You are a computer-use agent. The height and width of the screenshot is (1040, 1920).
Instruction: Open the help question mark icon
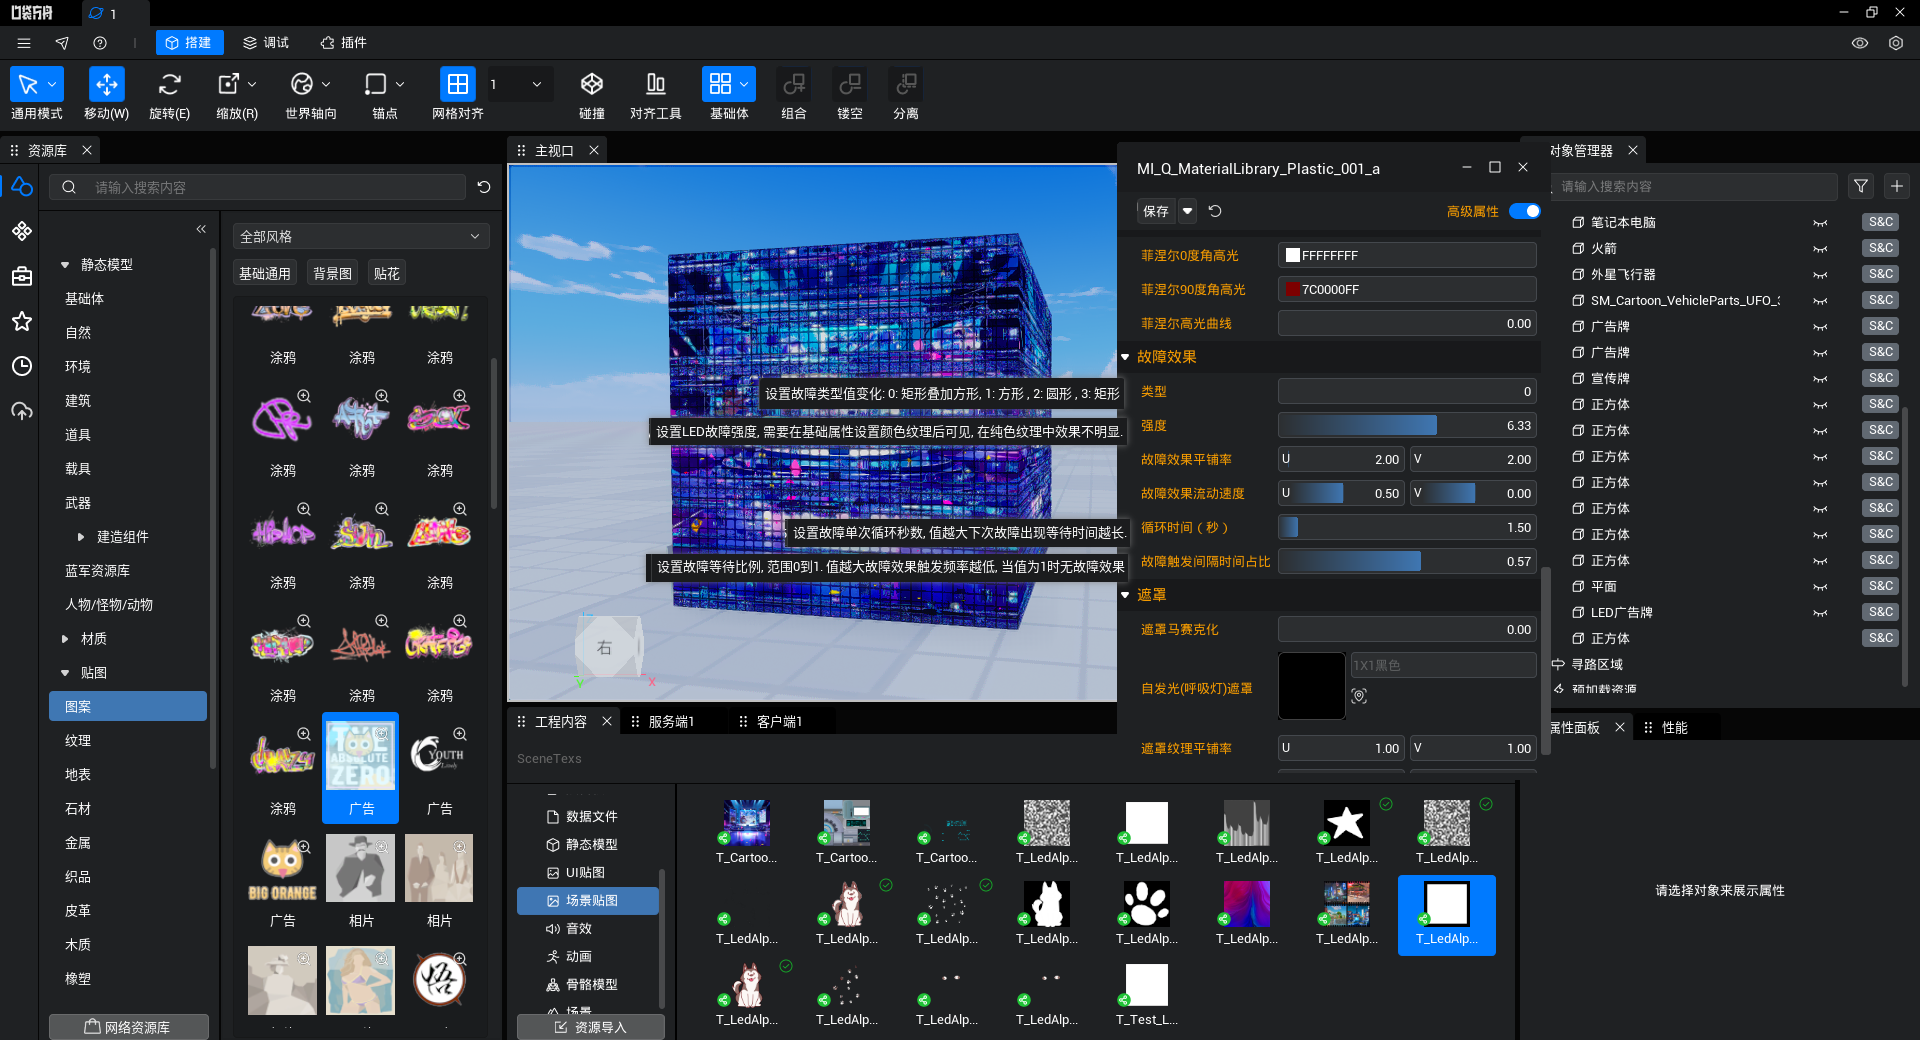coord(100,43)
